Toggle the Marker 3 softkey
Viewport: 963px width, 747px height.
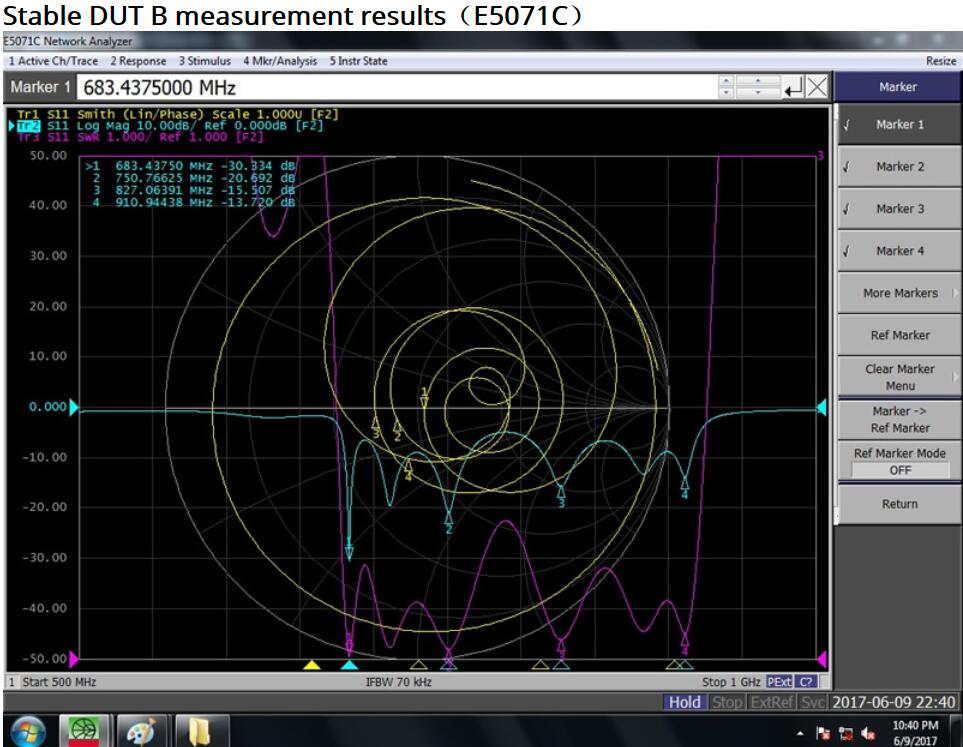[x=899, y=209]
